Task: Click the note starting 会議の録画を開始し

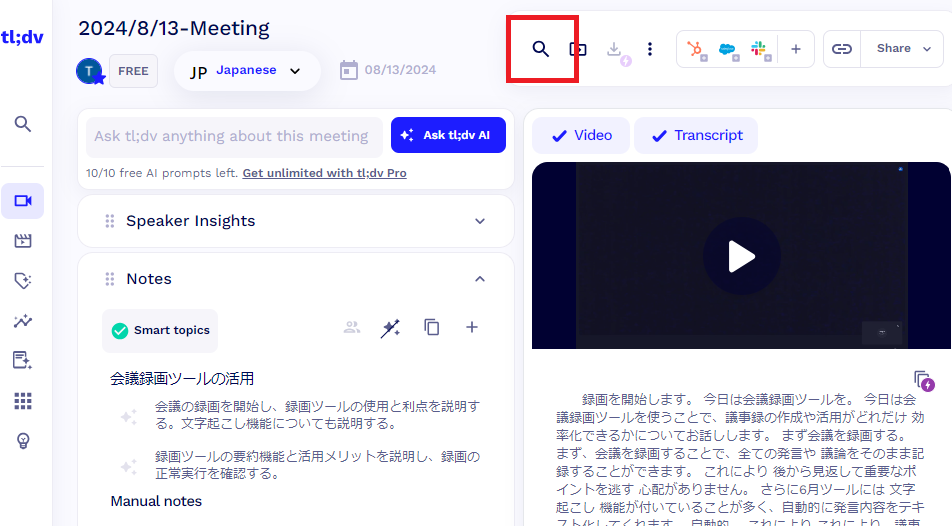Action: point(317,415)
